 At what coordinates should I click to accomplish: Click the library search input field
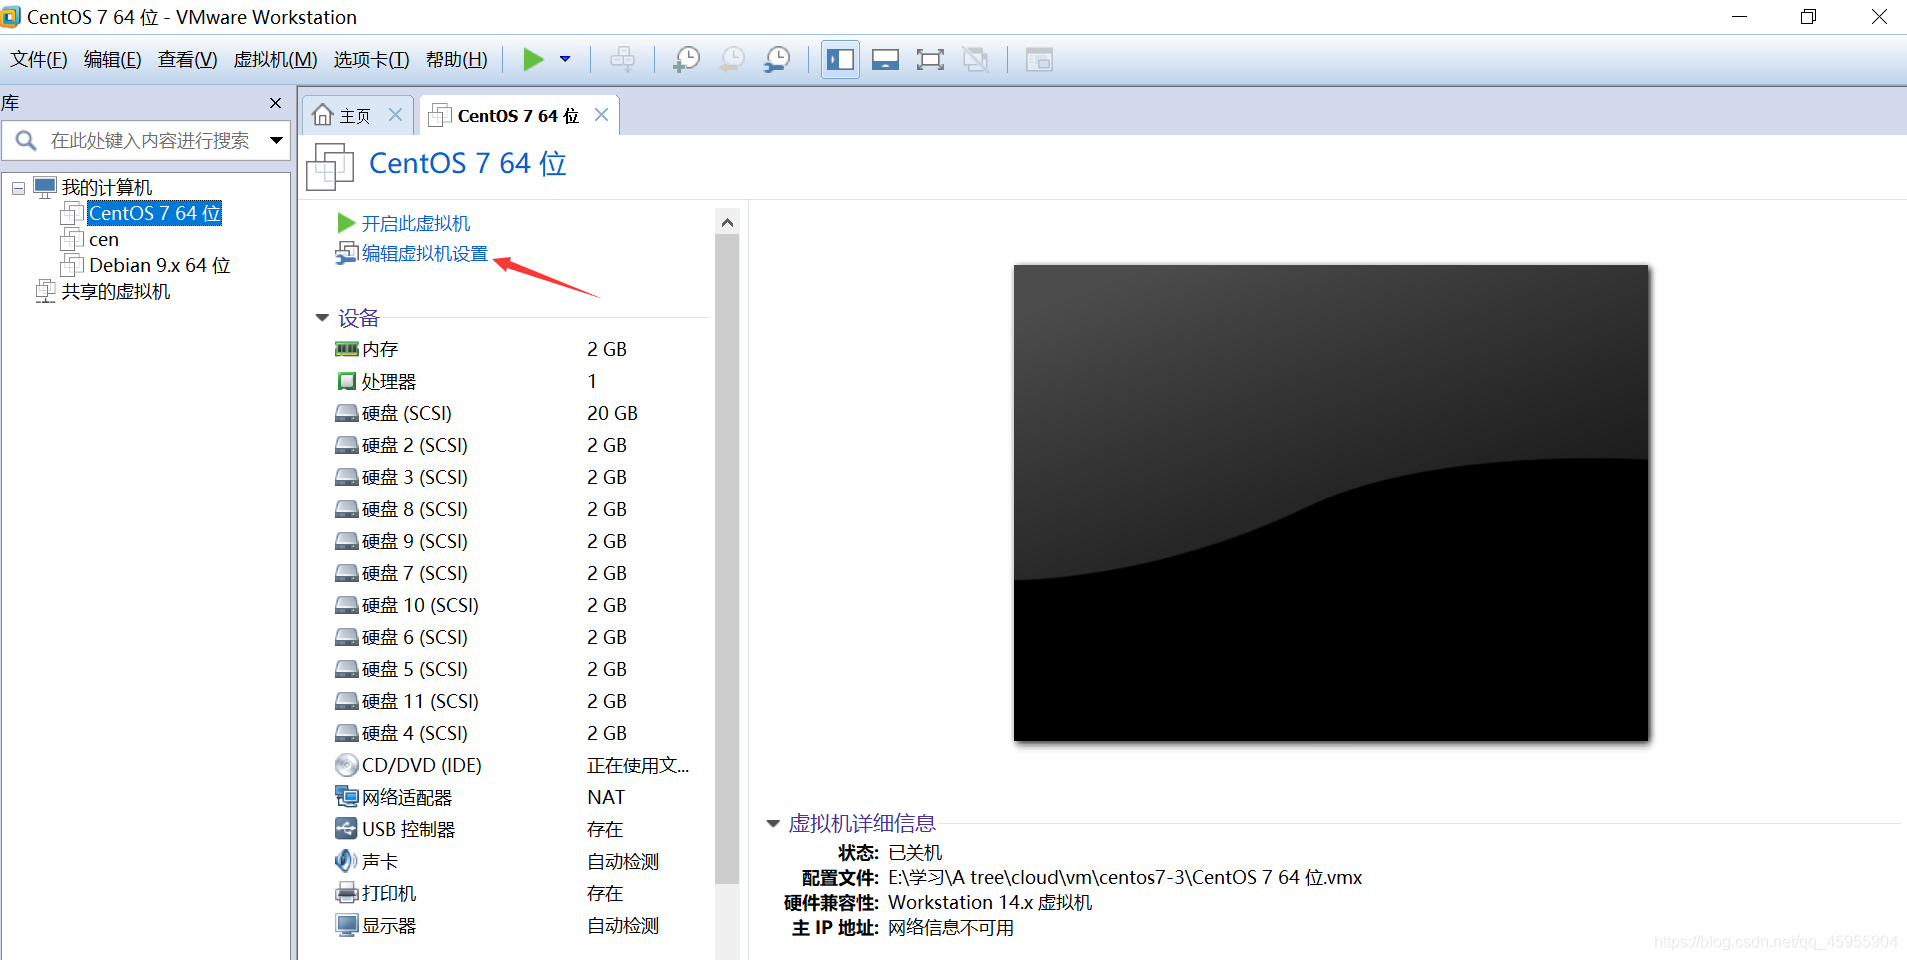point(150,141)
